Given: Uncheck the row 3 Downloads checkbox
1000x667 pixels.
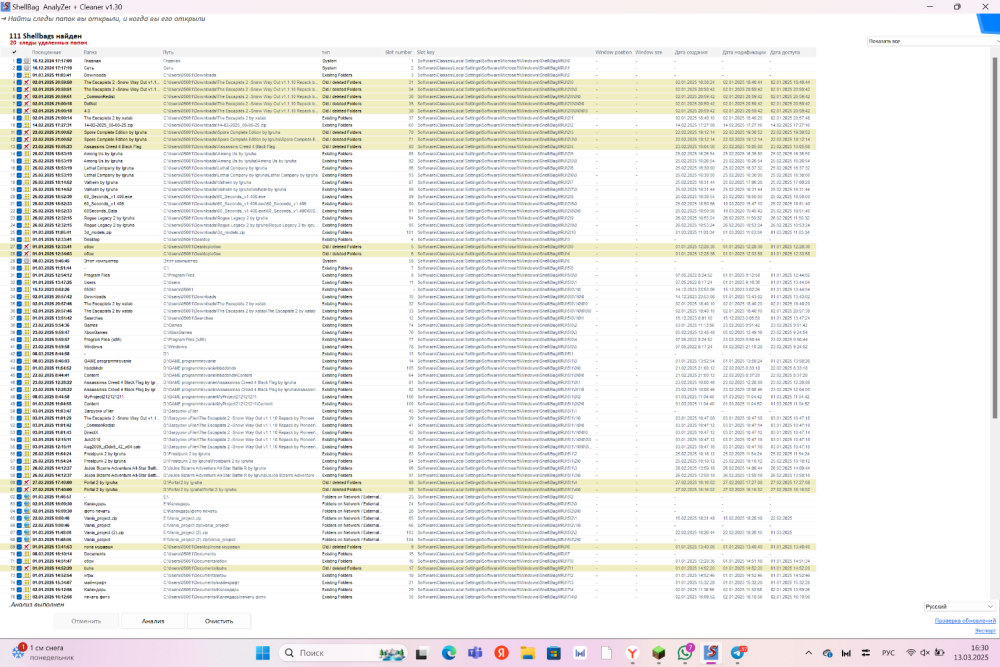Looking at the screenshot, I should (x=19, y=75).
